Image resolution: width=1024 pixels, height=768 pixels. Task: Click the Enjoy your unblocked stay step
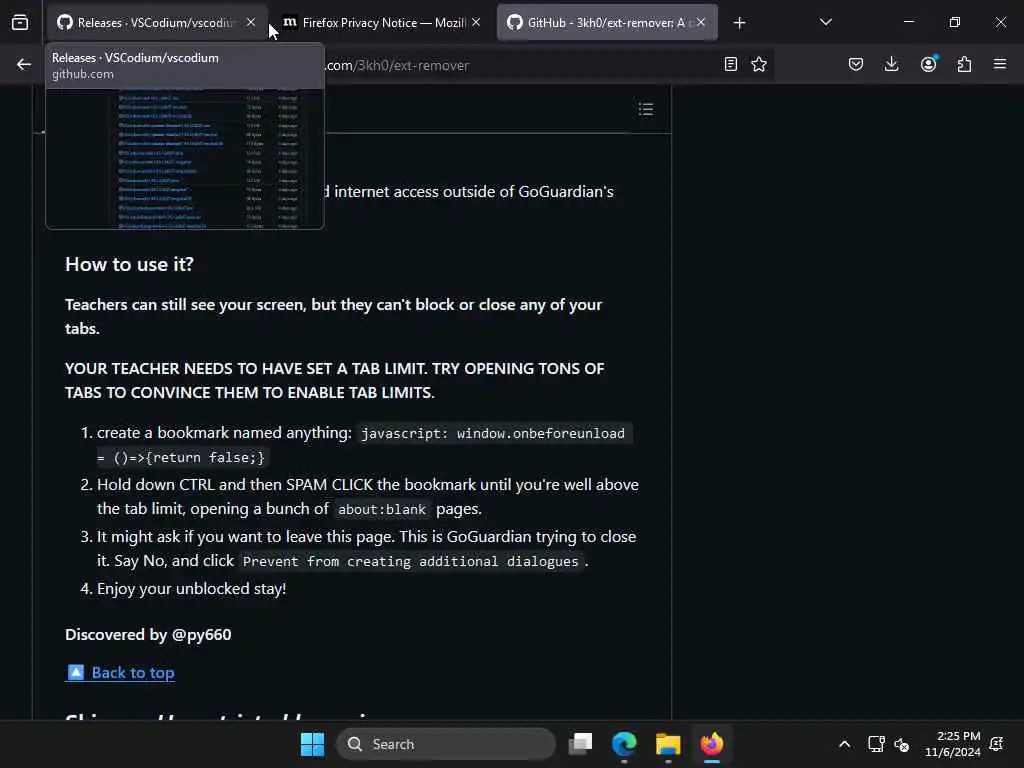point(191,589)
